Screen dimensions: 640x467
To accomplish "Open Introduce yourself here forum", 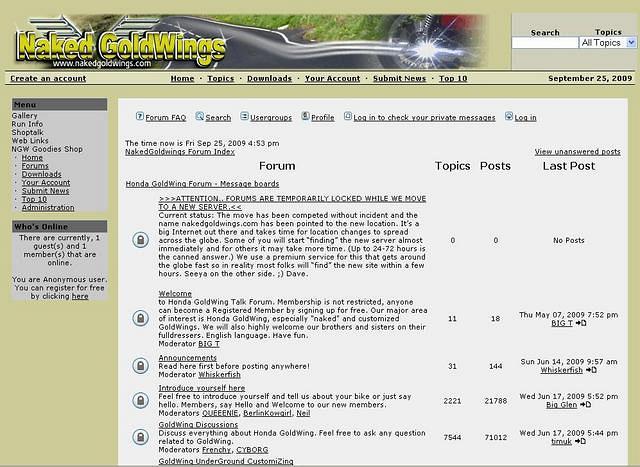I will [x=202, y=388].
